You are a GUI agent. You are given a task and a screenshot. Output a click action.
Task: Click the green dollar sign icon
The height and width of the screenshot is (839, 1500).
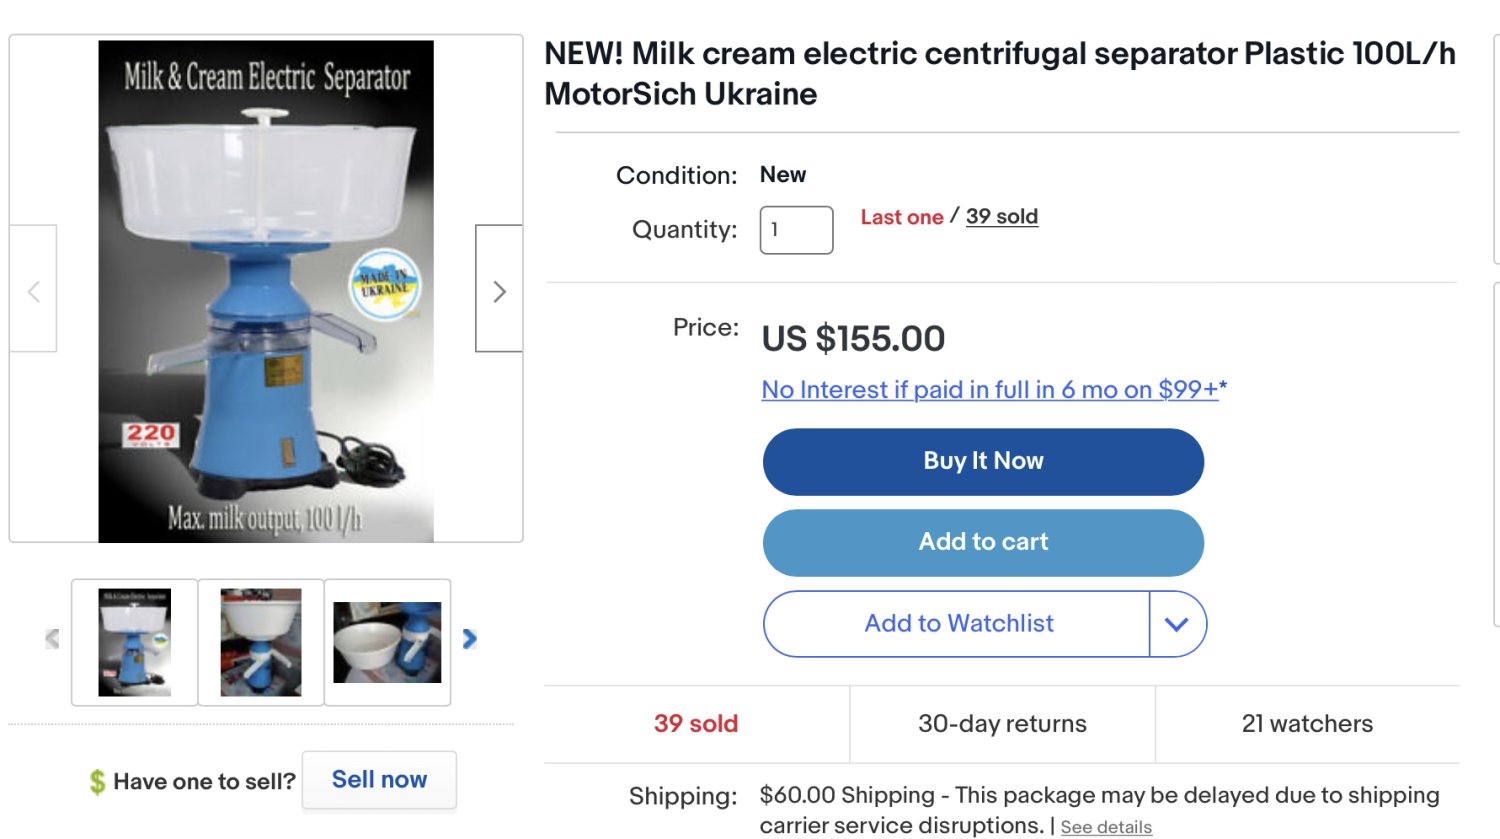coord(97,781)
